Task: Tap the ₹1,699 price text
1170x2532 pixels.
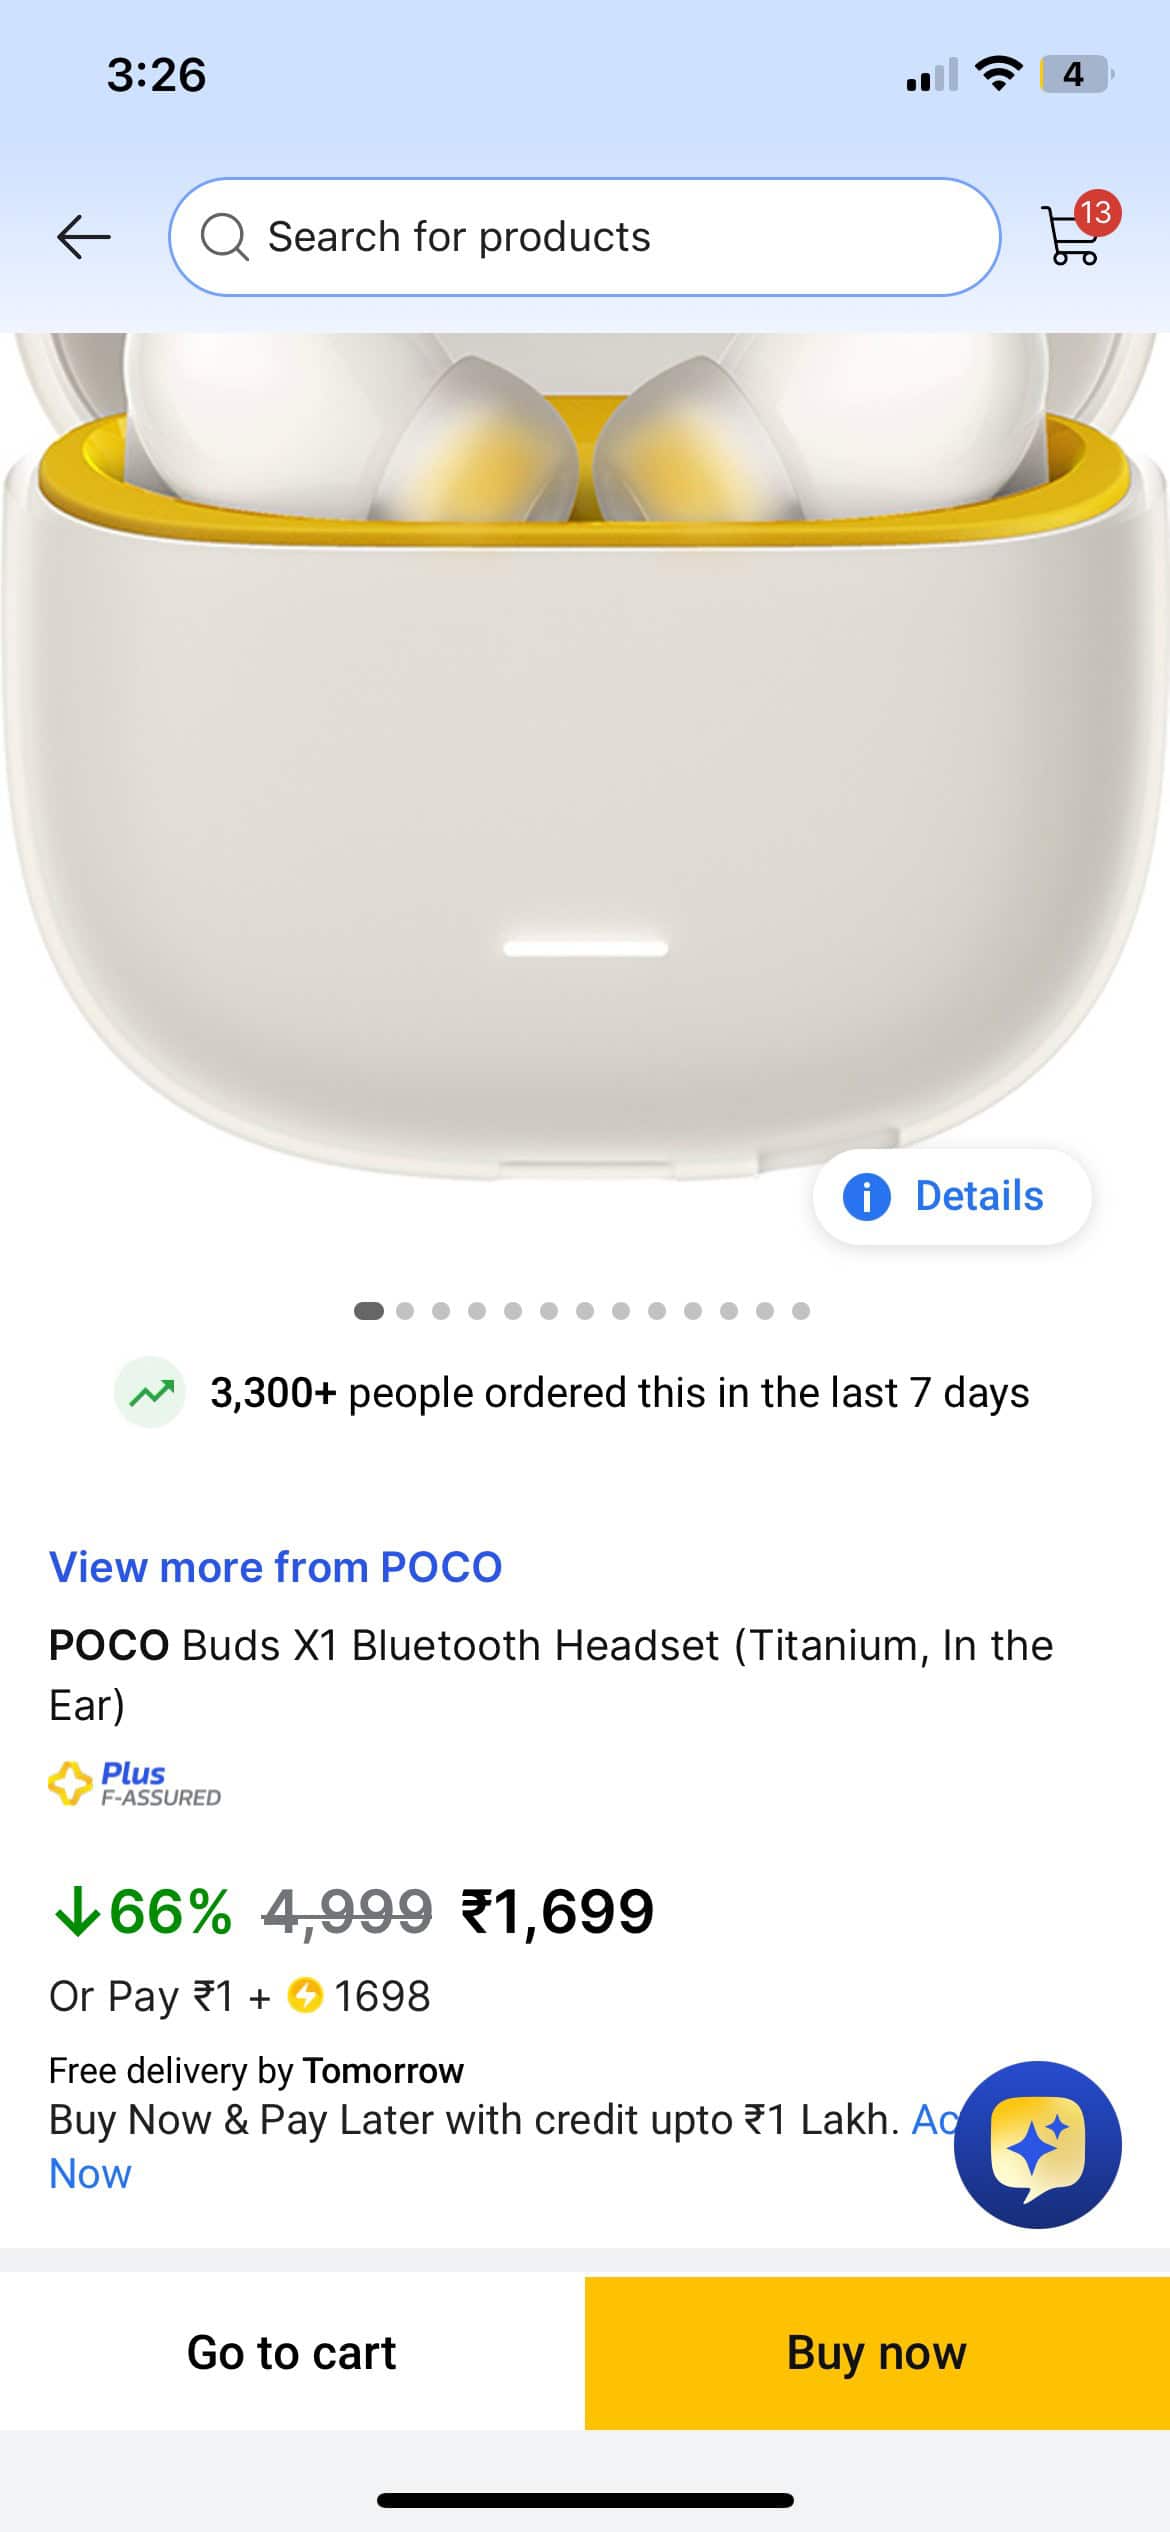Action: [x=557, y=1912]
